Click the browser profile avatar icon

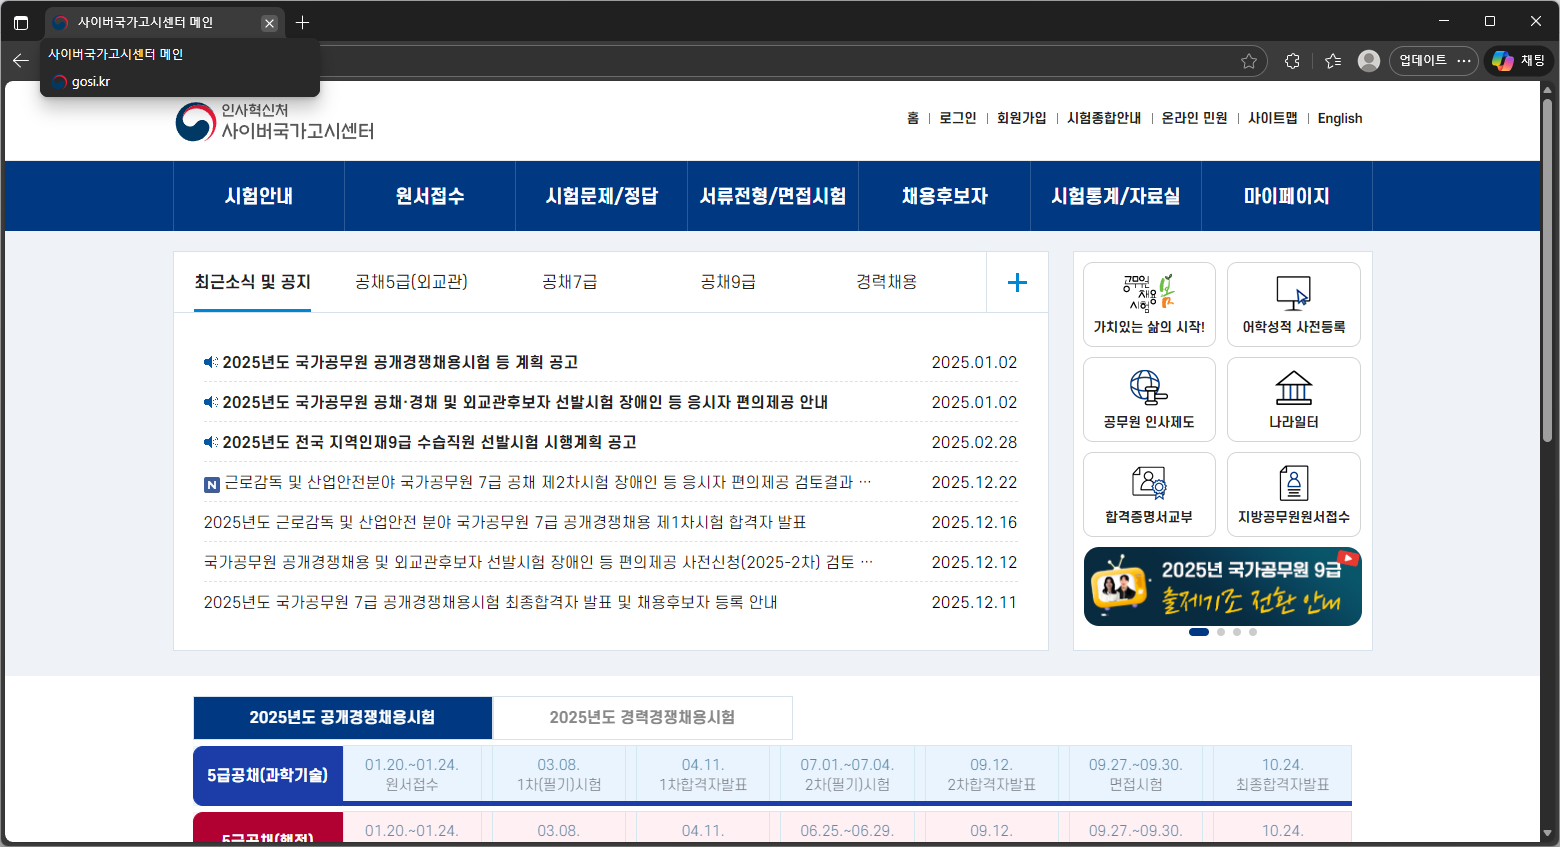tap(1368, 60)
